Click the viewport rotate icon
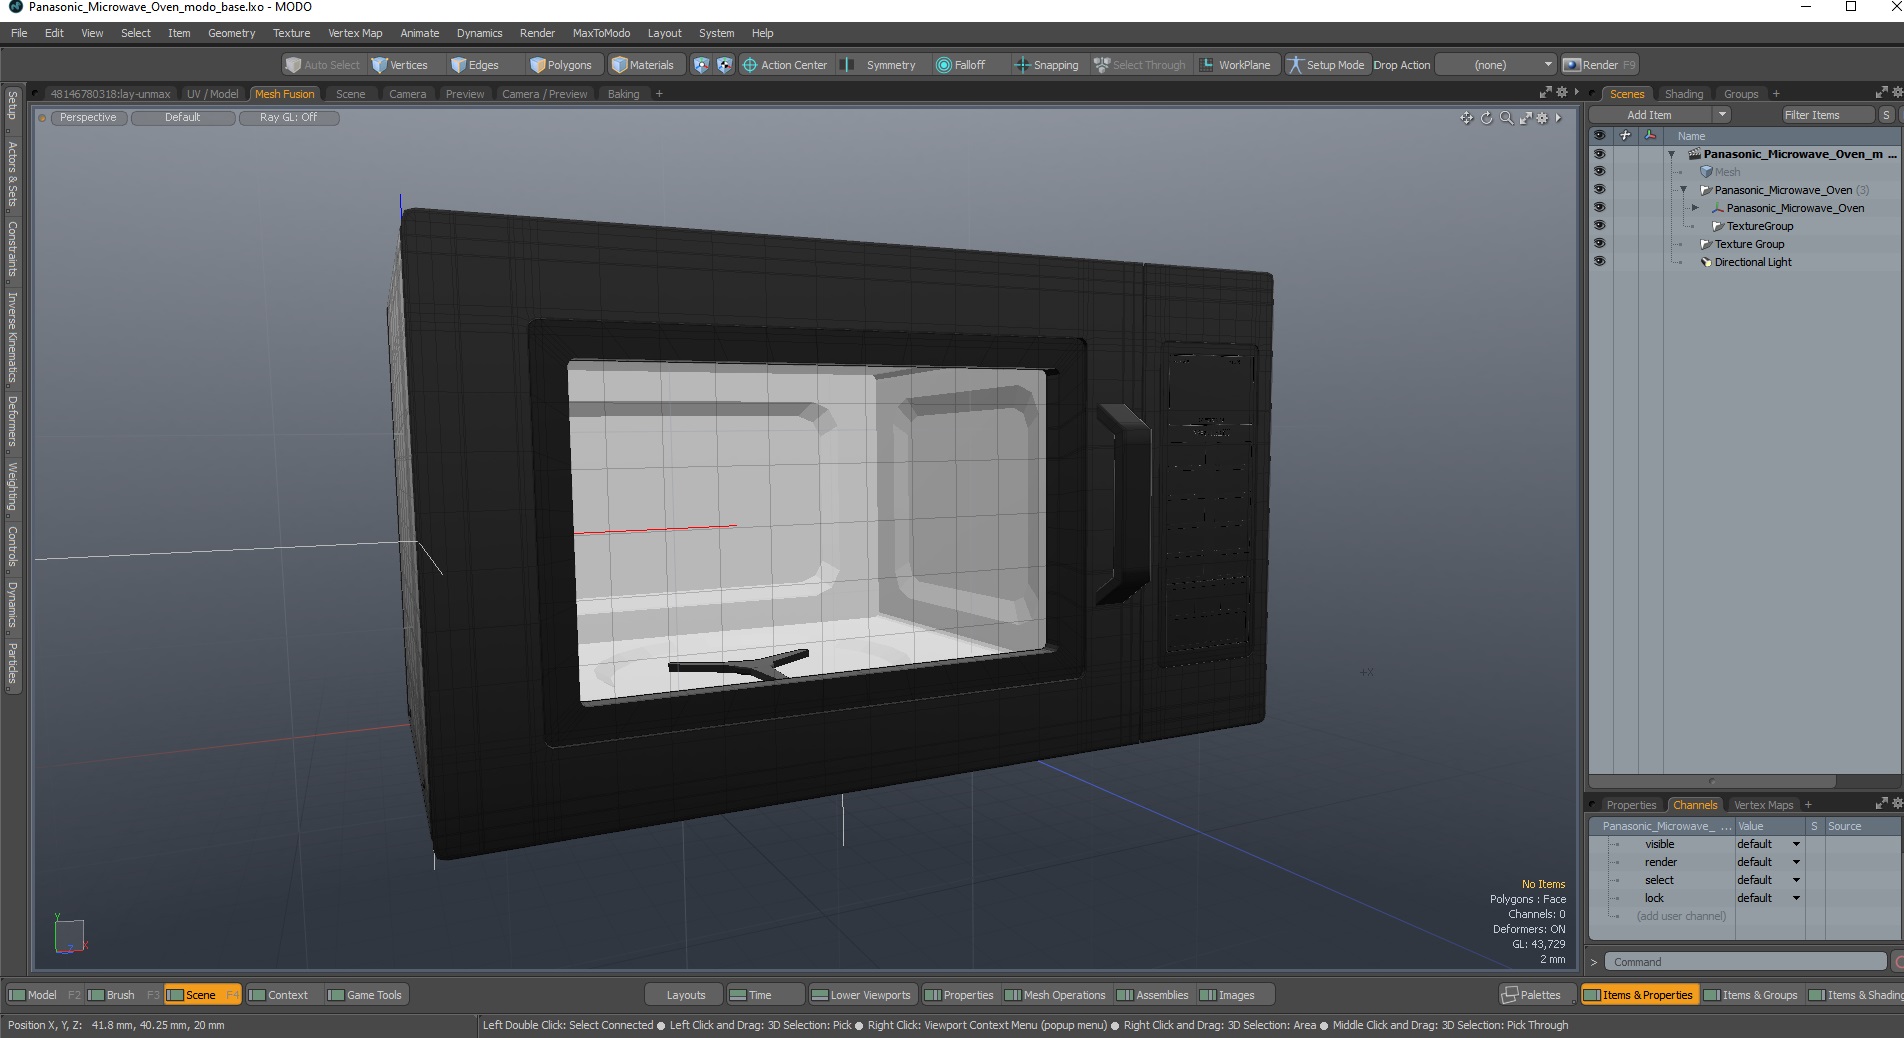The height and width of the screenshot is (1038, 1904). 1486,118
